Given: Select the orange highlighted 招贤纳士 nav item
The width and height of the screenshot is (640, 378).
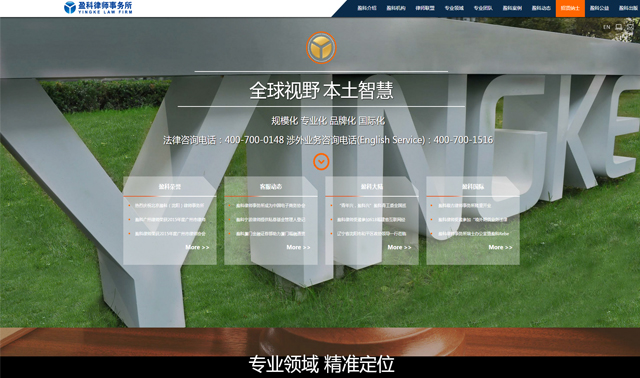Looking at the screenshot, I should tap(570, 8).
